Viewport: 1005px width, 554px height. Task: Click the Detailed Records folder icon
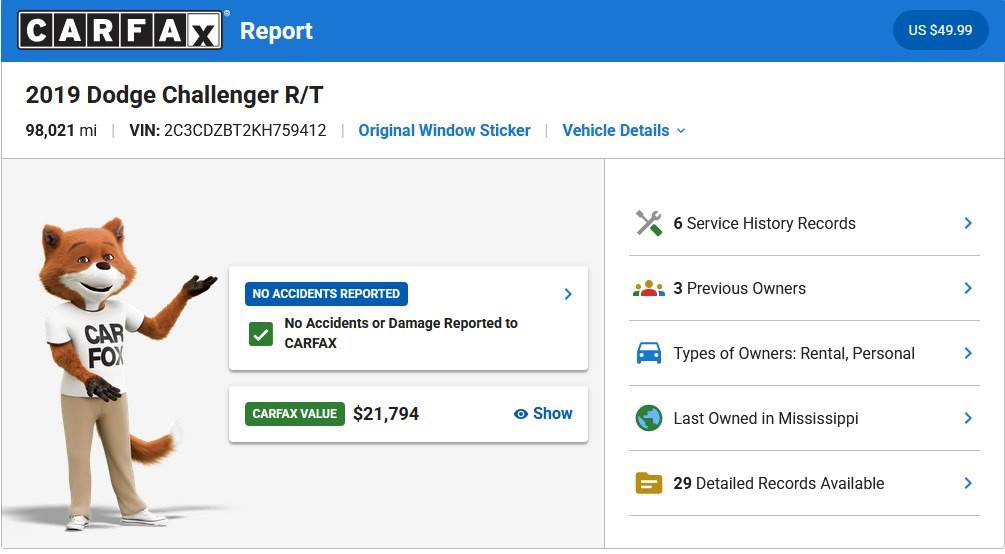649,483
